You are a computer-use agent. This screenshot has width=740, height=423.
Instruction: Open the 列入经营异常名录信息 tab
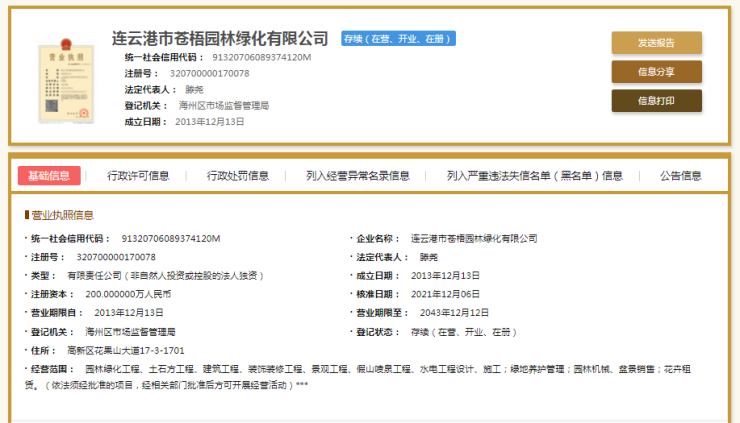point(358,176)
